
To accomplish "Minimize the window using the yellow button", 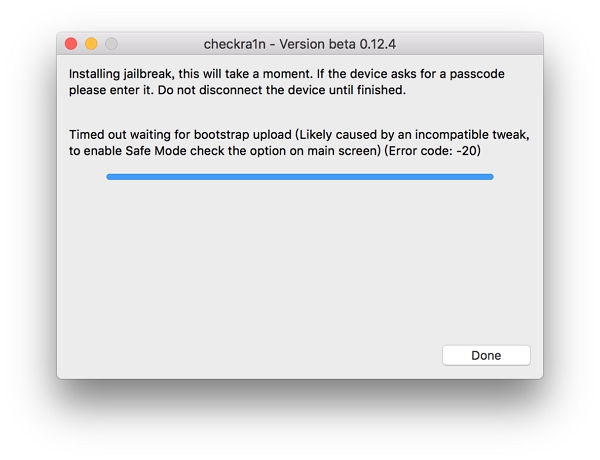I will [x=91, y=44].
